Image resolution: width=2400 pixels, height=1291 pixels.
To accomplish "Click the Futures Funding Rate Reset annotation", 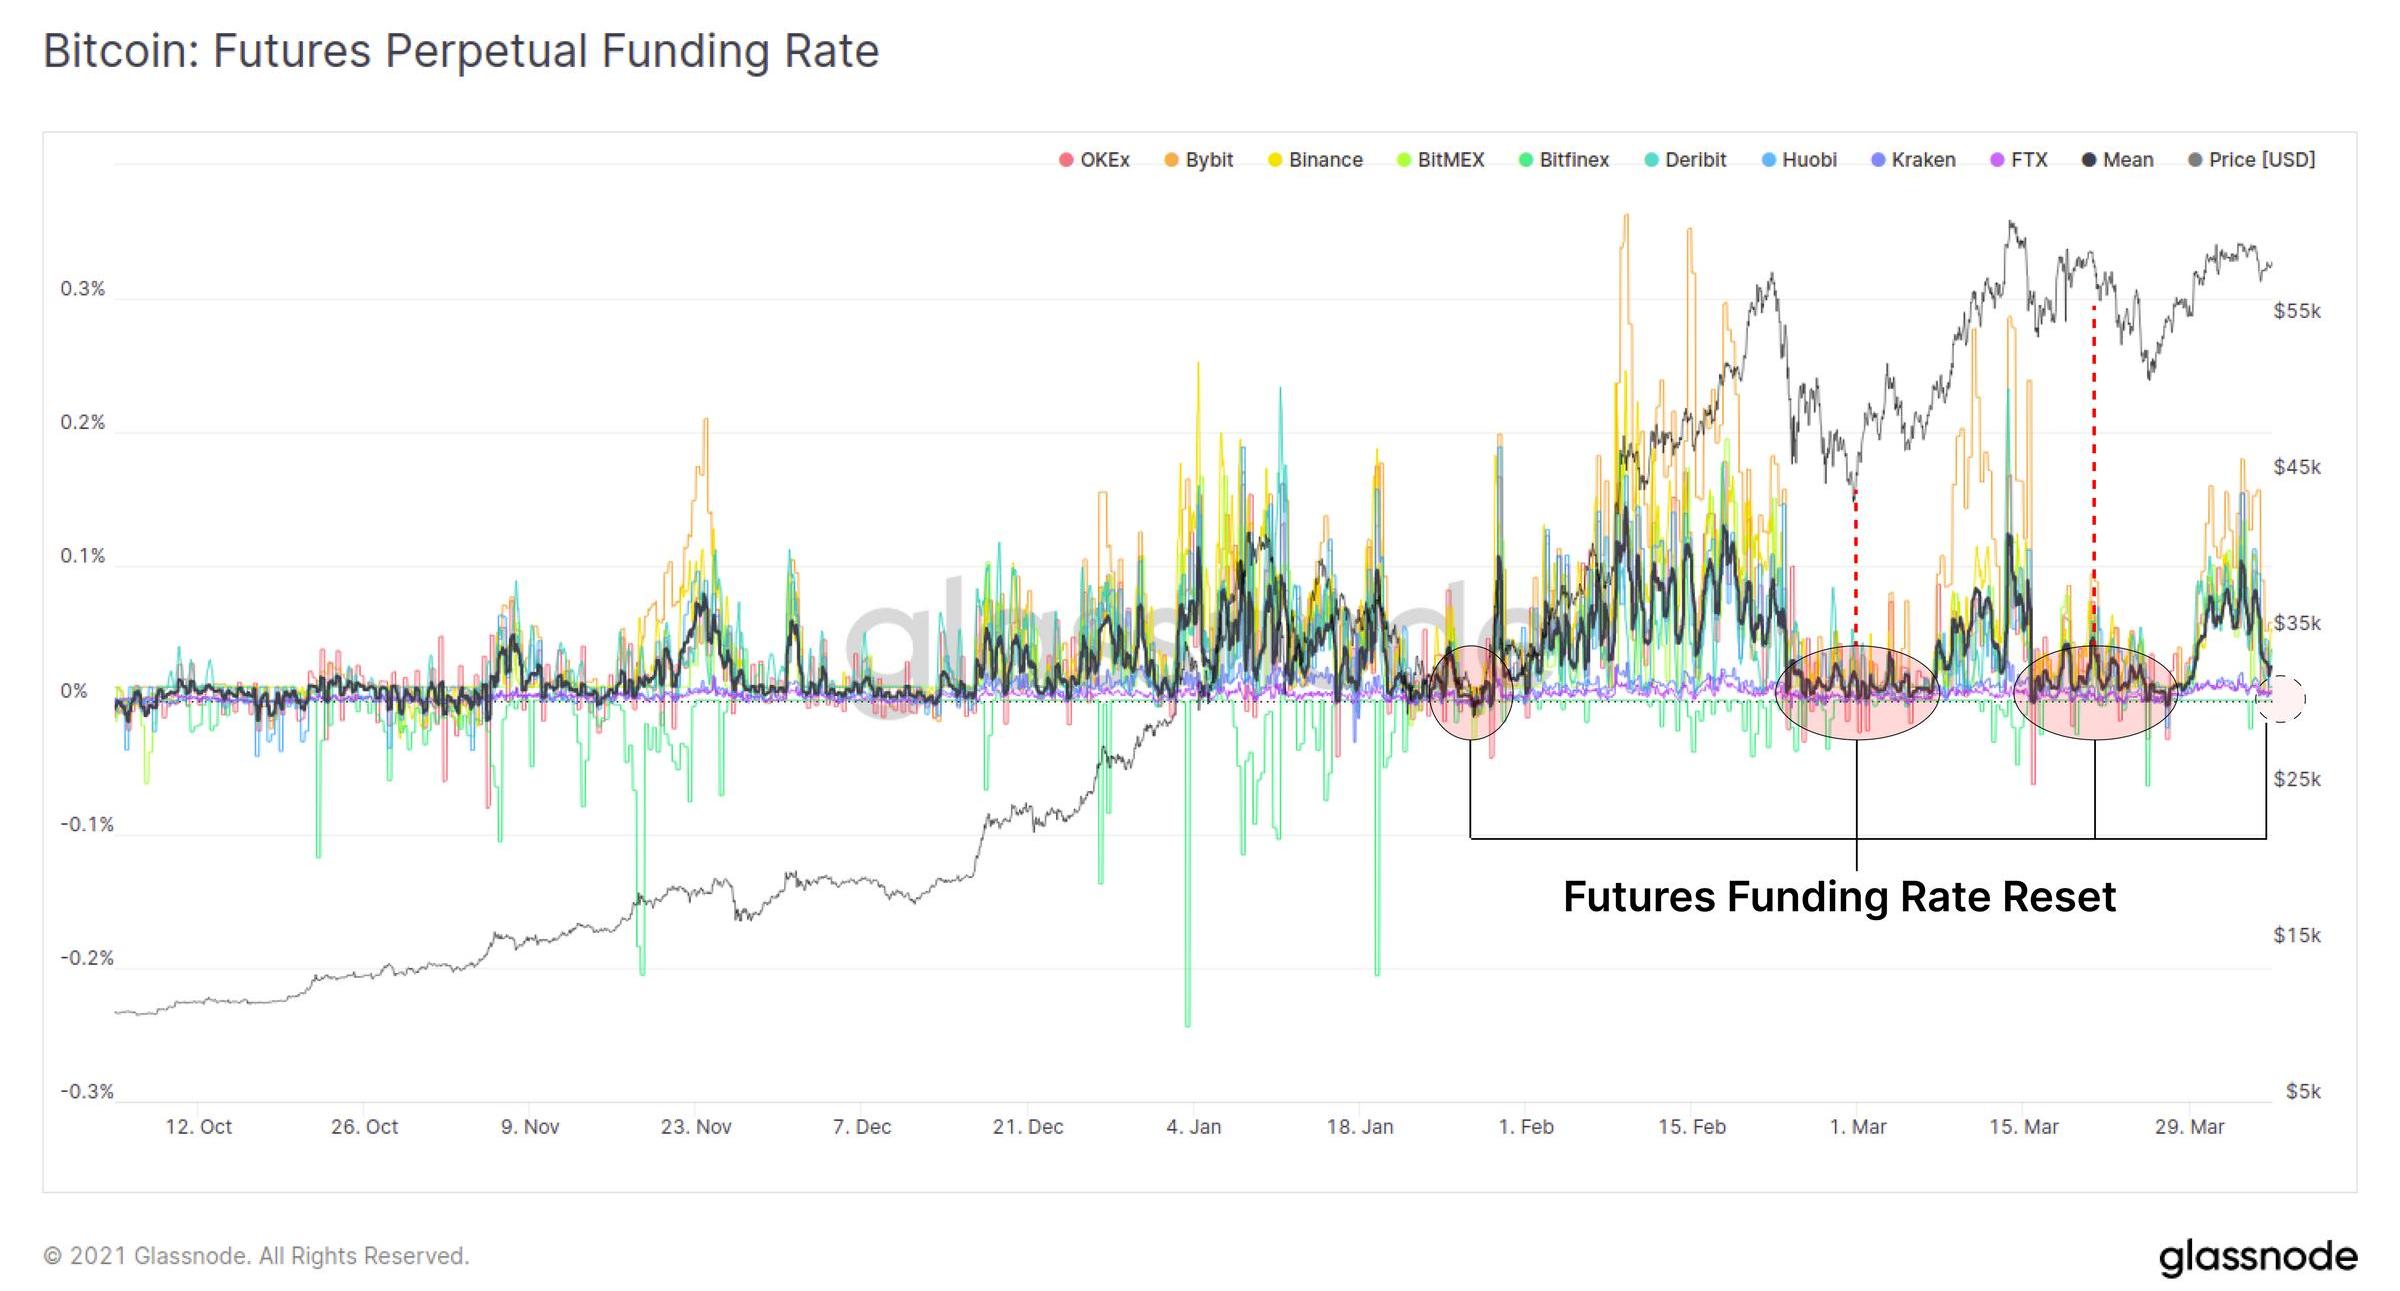I will pos(1839,897).
